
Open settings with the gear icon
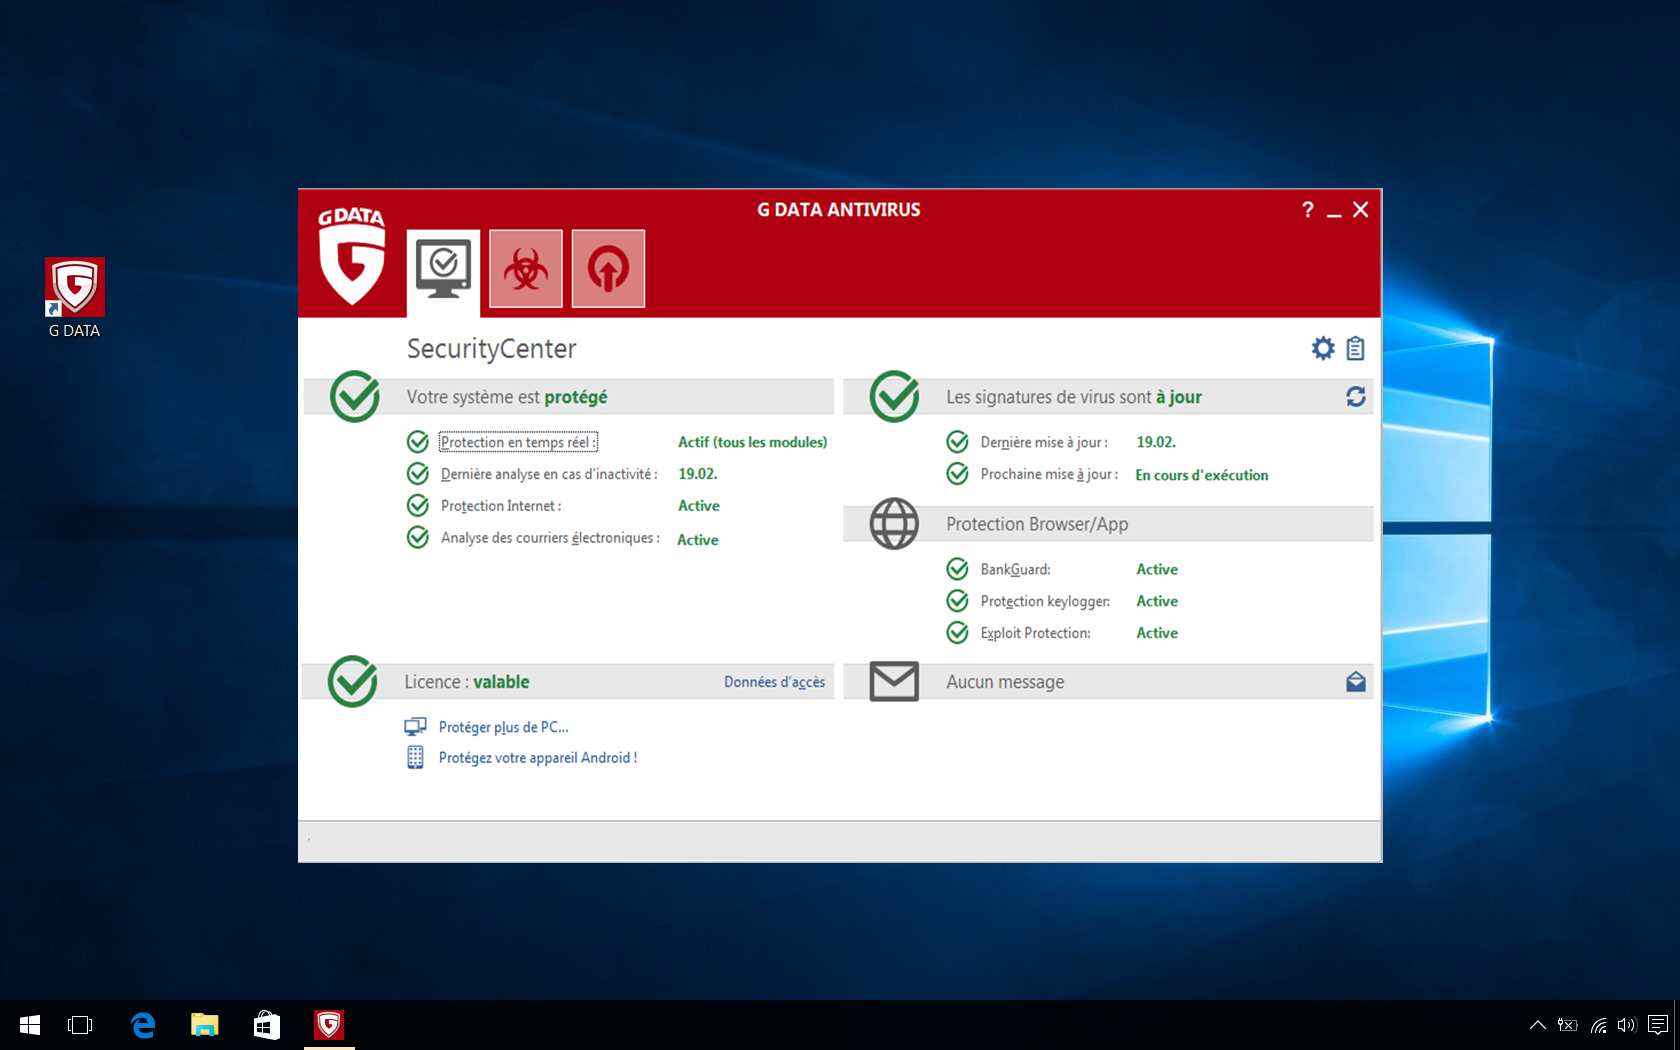tap(1323, 348)
